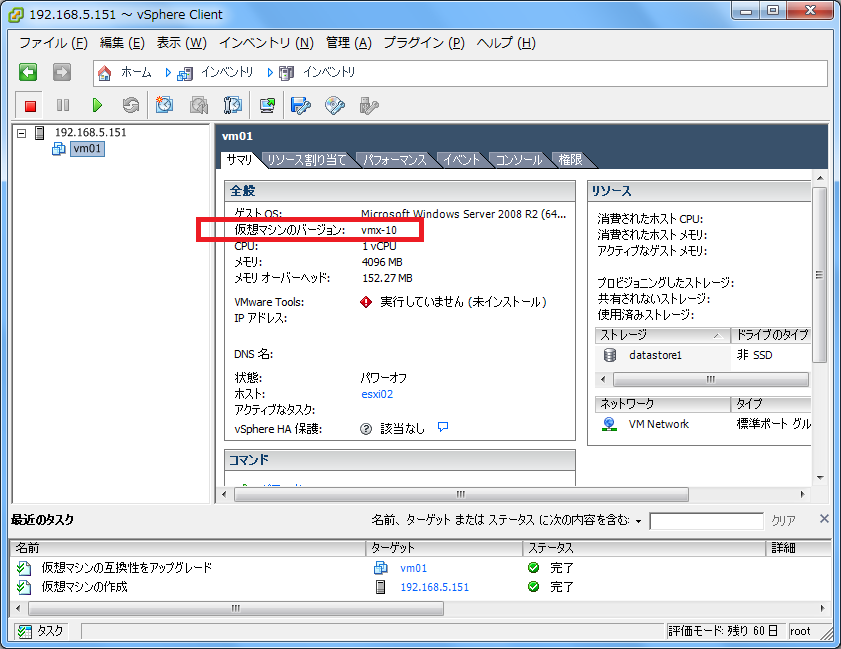Image resolution: width=841 pixels, height=649 pixels.
Task: Click the datastore1 disk icon
Action: pos(610,355)
